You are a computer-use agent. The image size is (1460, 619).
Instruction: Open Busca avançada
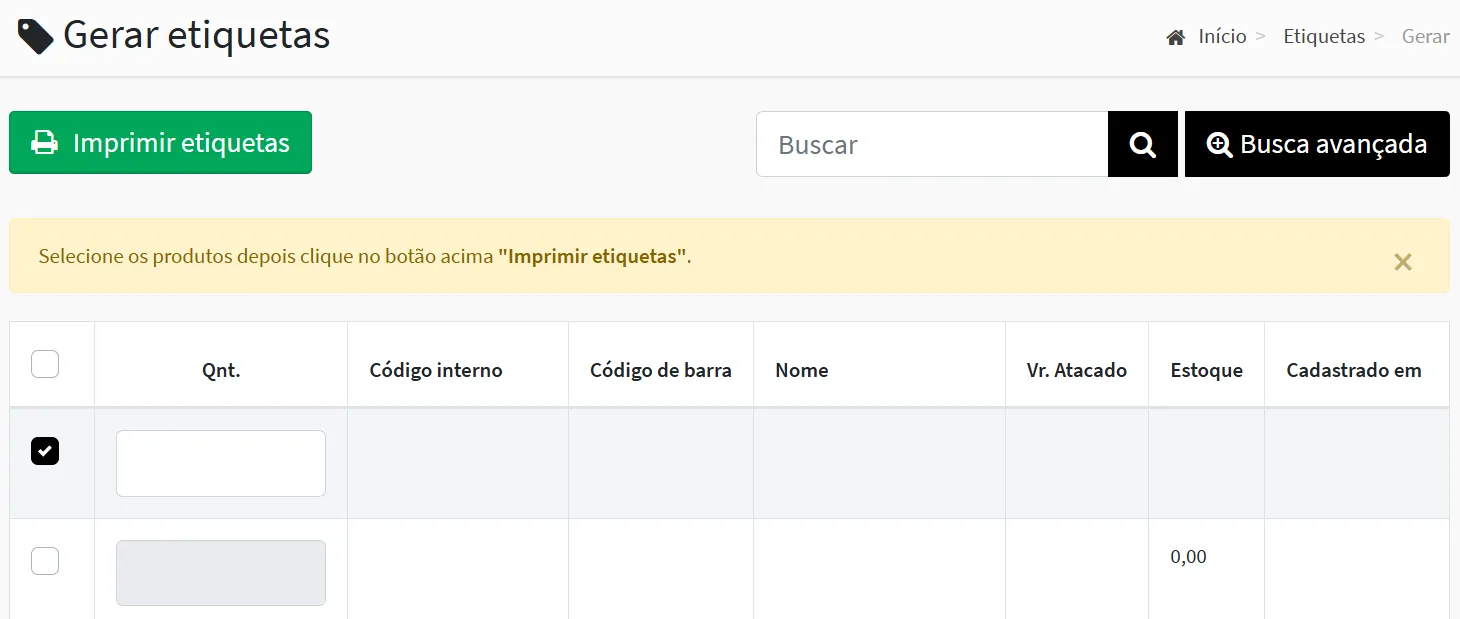[x=1316, y=144]
